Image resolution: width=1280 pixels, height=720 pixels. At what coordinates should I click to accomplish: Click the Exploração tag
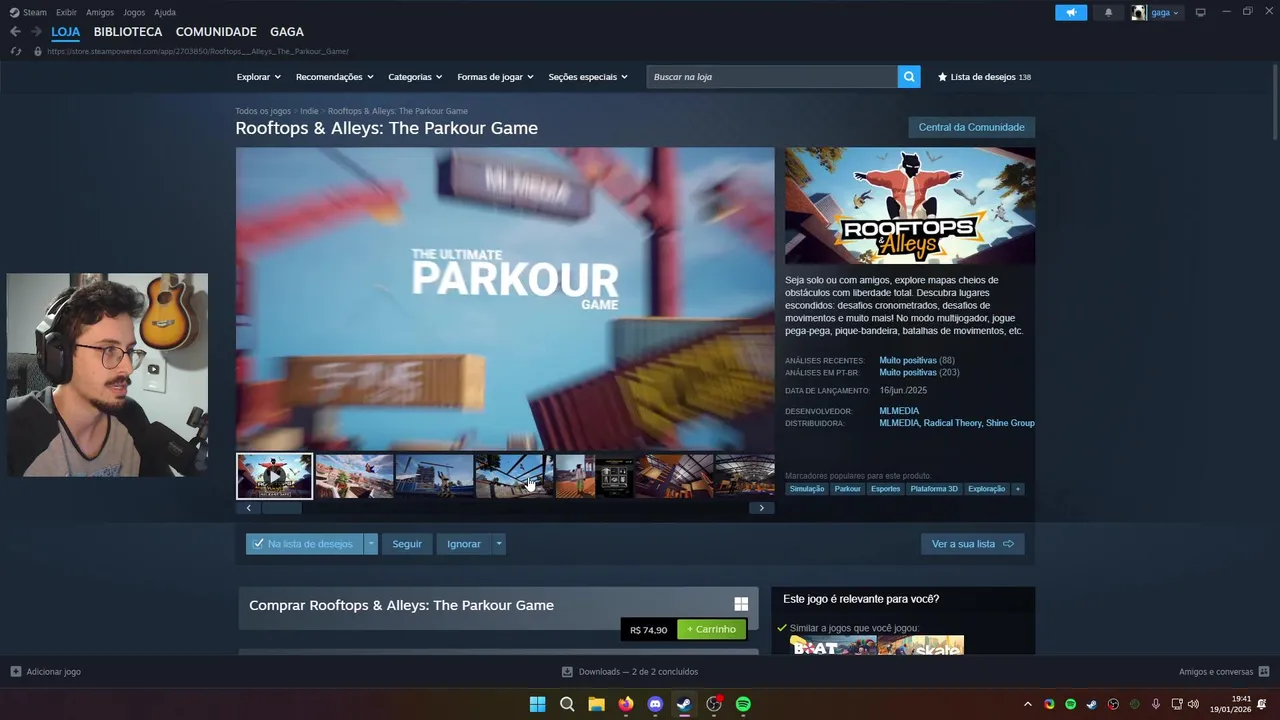986,489
